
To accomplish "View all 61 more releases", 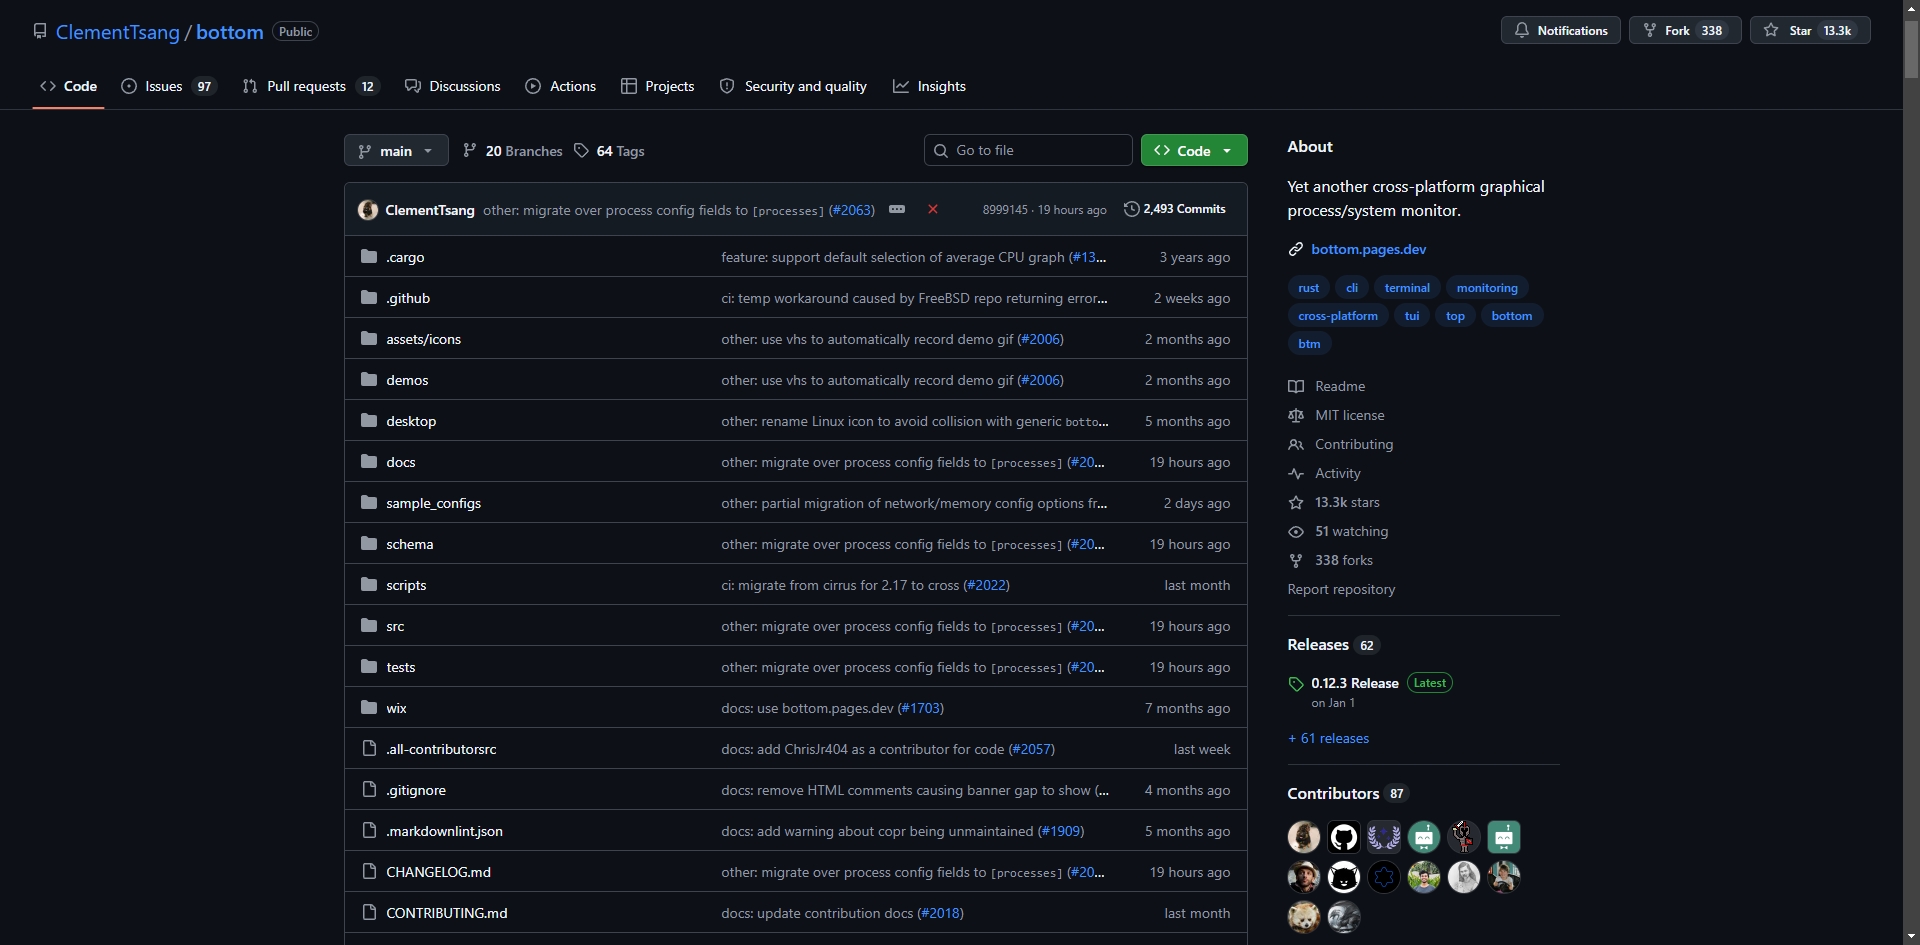I will (1329, 738).
